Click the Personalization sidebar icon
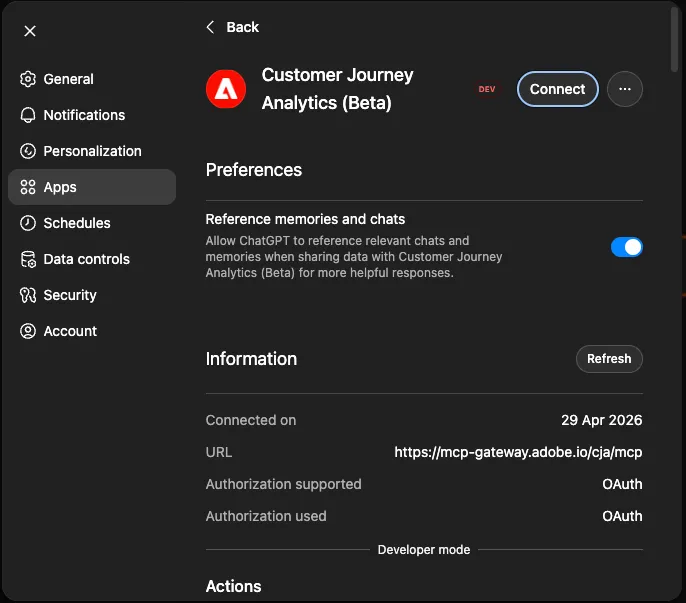 (x=28, y=151)
